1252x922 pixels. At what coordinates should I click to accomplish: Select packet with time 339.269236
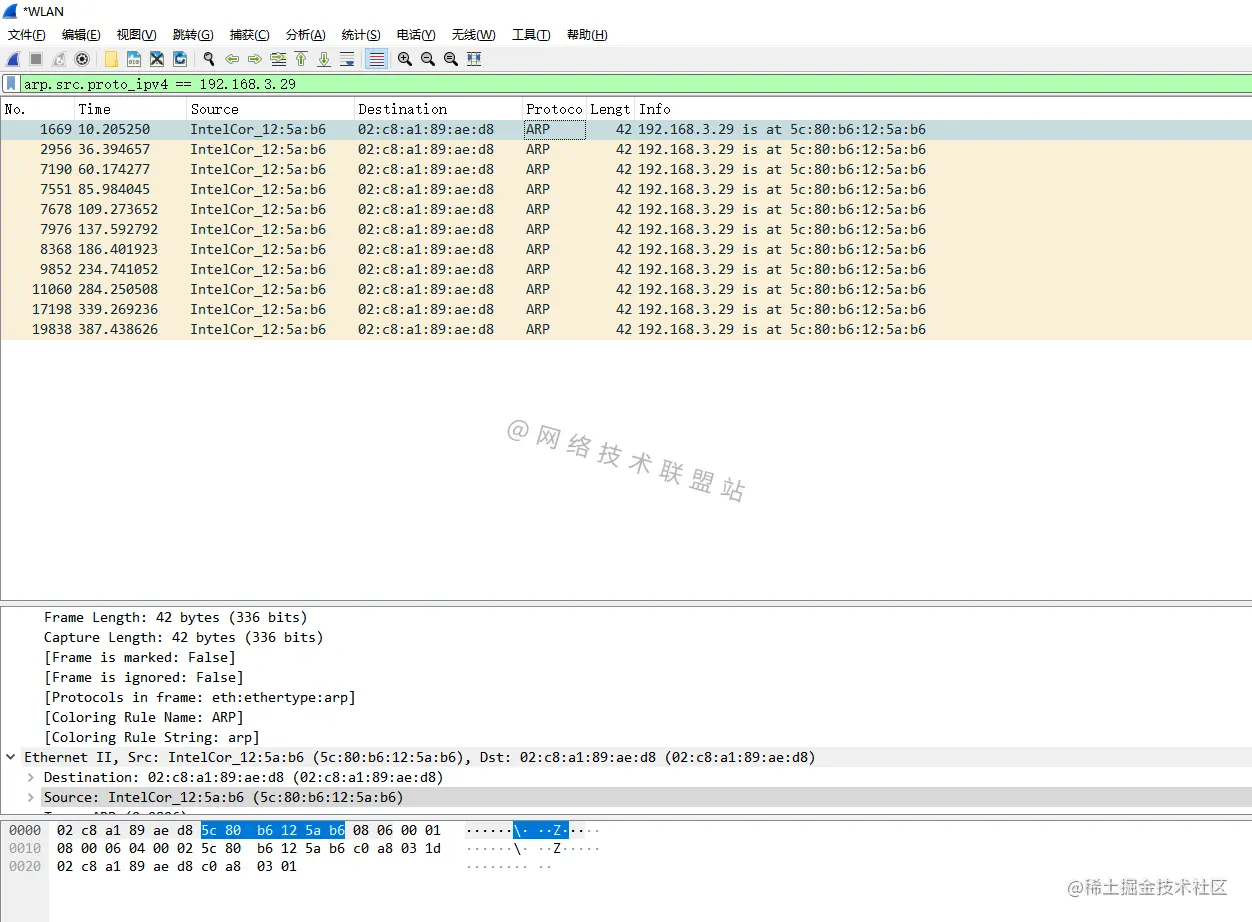click(x=626, y=309)
